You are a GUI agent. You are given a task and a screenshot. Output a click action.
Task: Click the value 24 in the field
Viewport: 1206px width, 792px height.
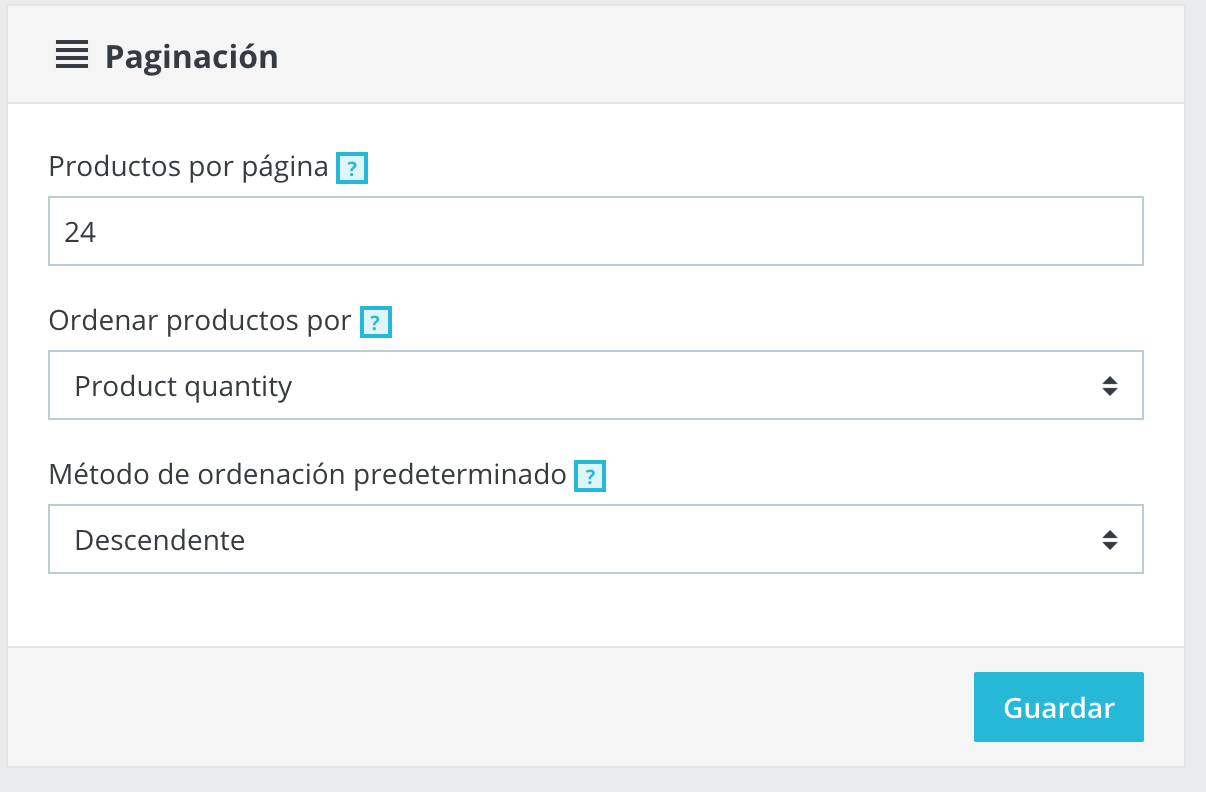point(80,232)
